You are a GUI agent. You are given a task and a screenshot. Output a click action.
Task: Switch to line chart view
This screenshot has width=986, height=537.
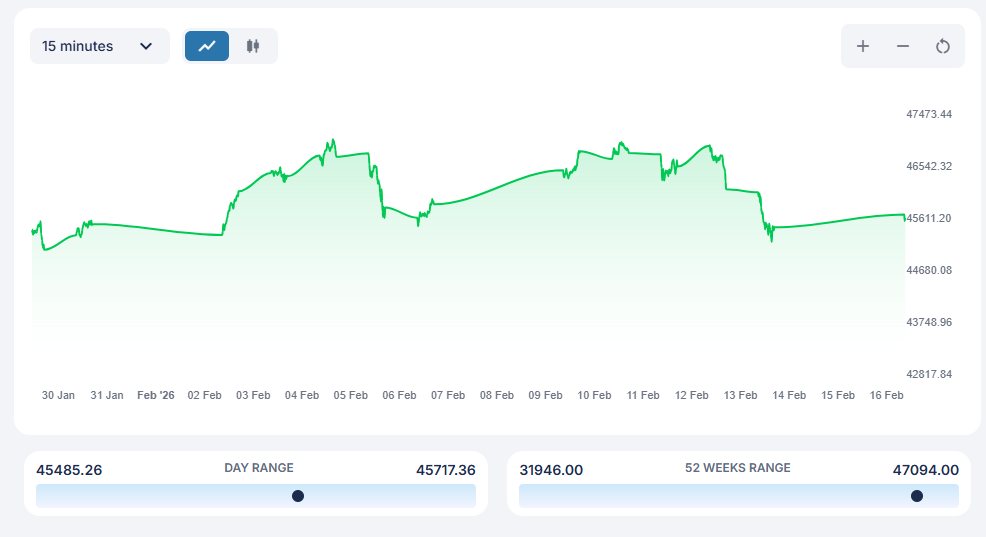point(207,46)
